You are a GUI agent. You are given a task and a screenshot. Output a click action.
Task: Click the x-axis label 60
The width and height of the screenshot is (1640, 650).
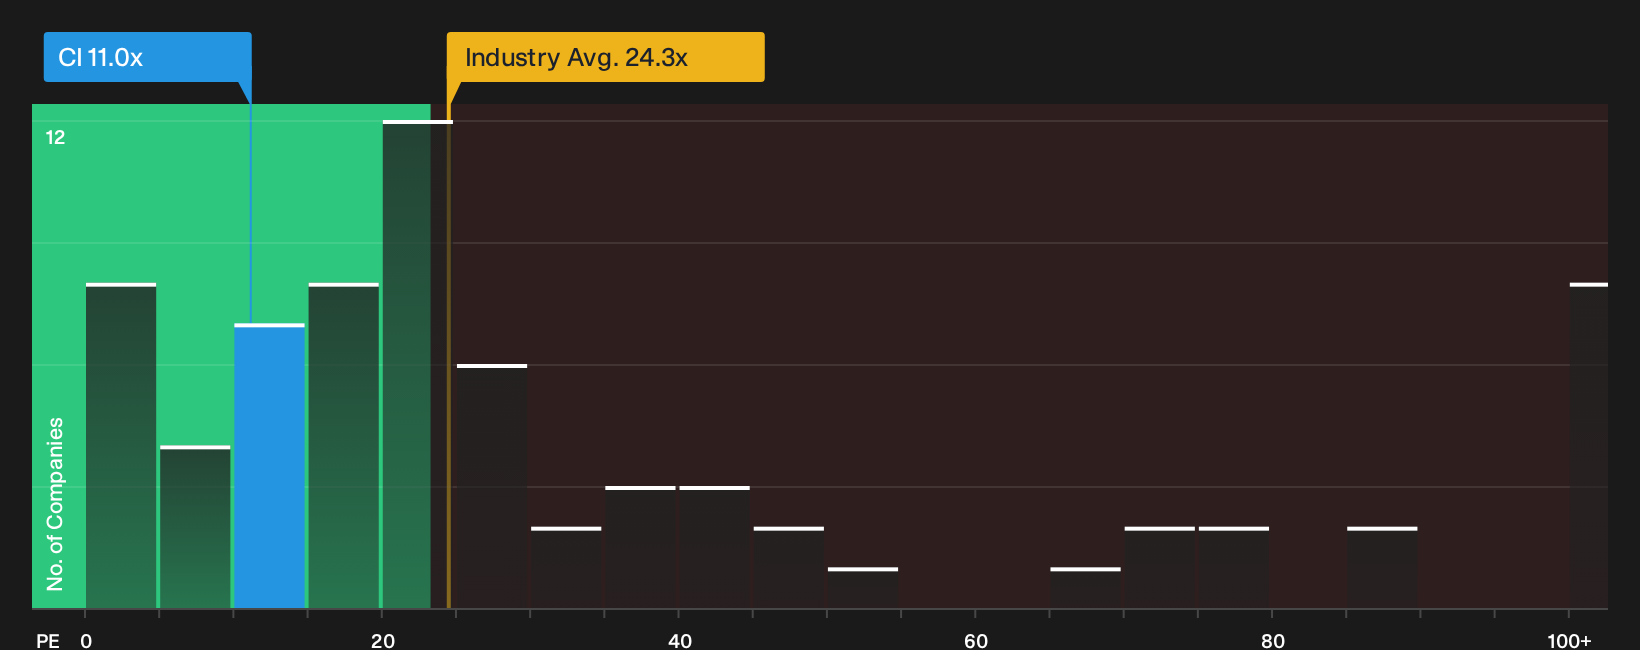(x=976, y=640)
